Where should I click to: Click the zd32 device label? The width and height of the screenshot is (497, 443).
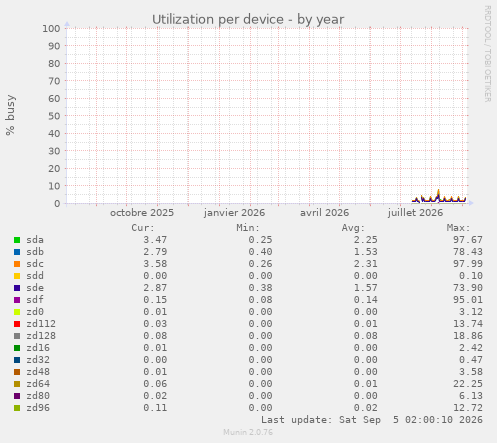coord(38,360)
